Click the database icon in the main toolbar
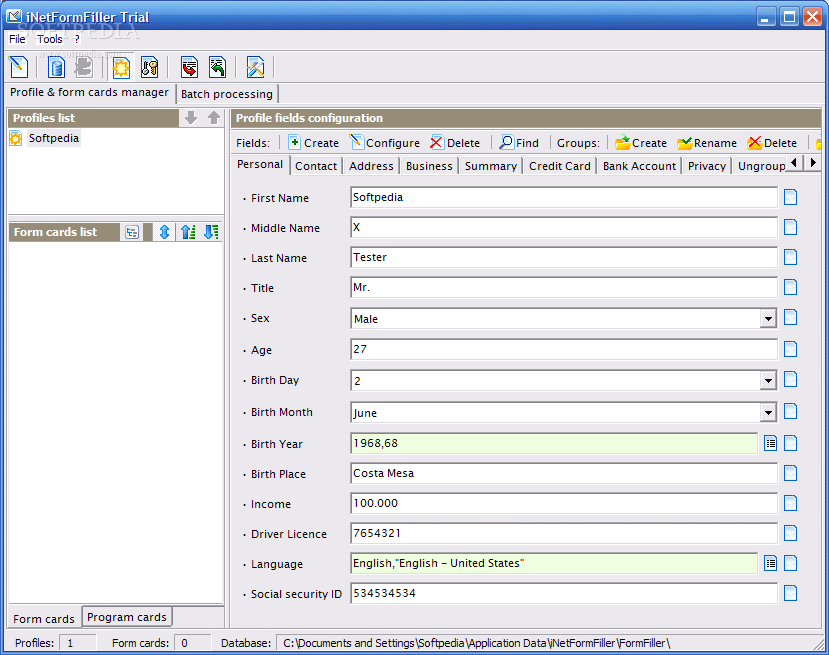This screenshot has width=829, height=655. (57, 67)
